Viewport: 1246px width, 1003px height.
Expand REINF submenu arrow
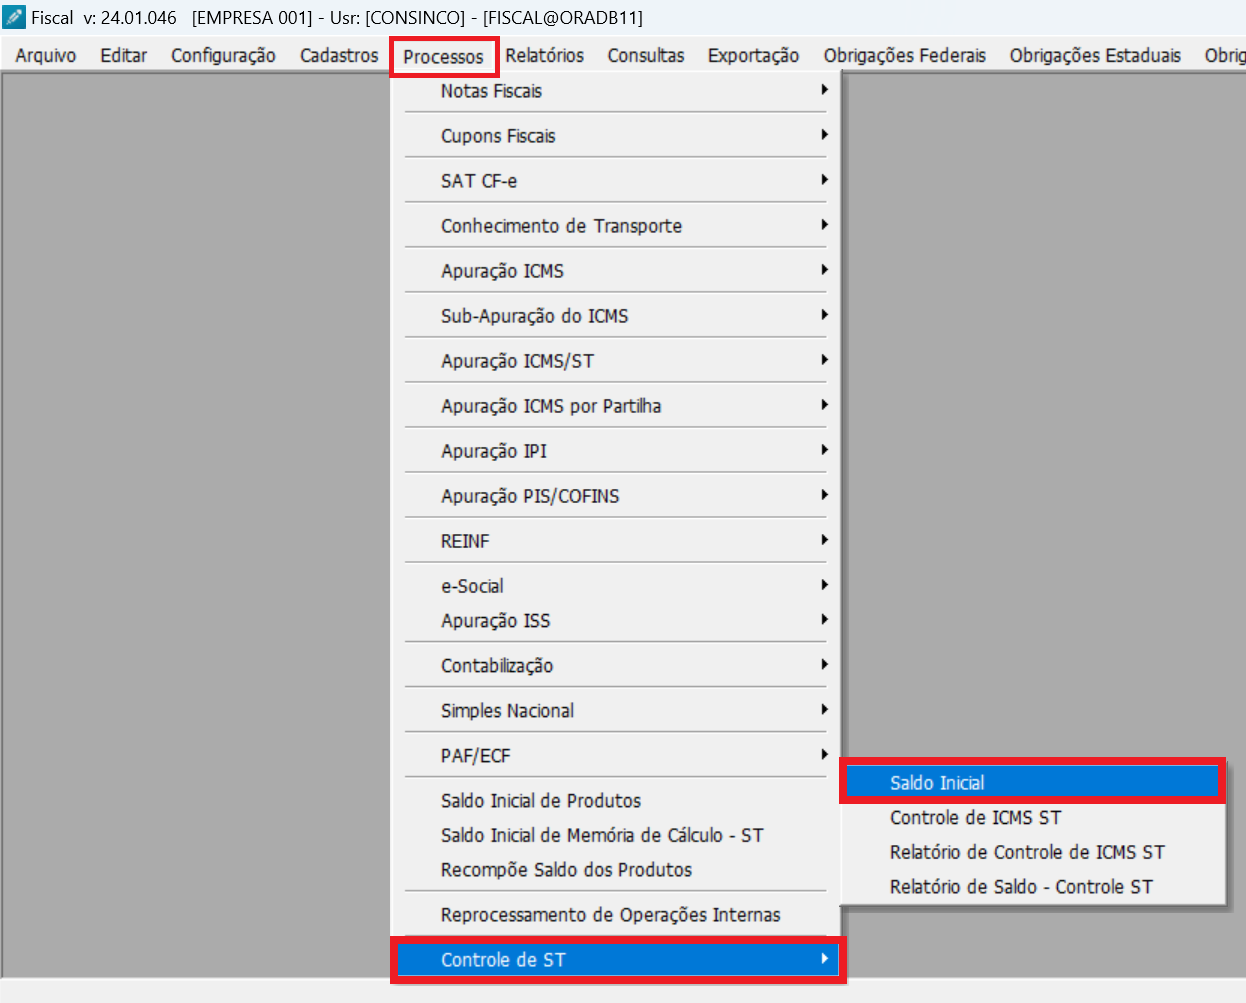[824, 540]
